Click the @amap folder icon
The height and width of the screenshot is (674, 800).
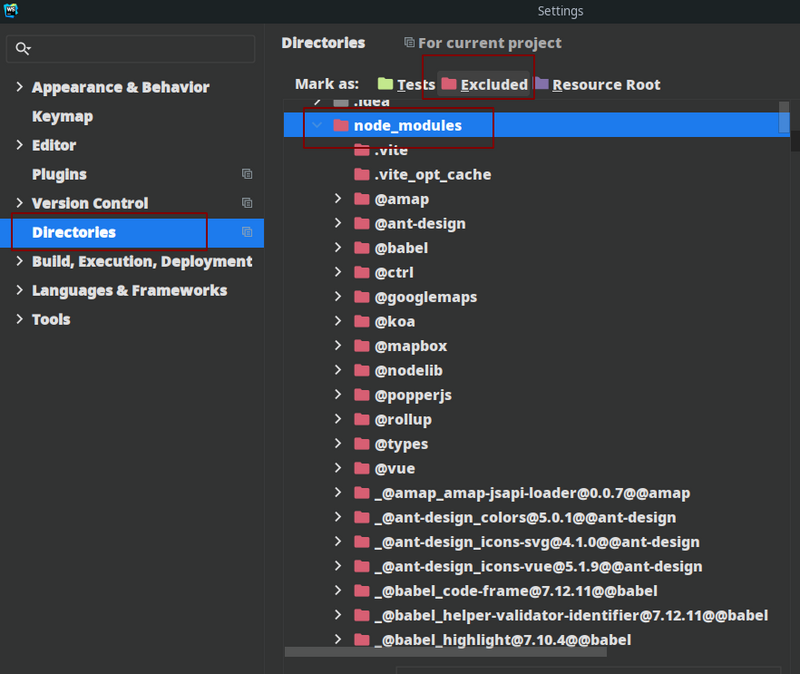point(362,199)
